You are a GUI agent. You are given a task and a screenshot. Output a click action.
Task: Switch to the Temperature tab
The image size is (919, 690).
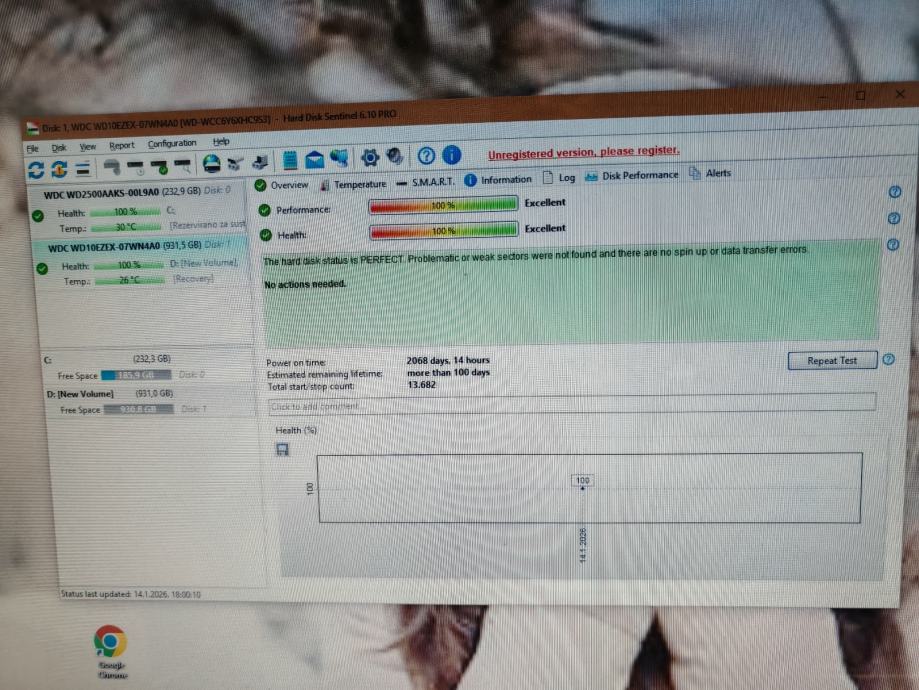click(x=353, y=184)
